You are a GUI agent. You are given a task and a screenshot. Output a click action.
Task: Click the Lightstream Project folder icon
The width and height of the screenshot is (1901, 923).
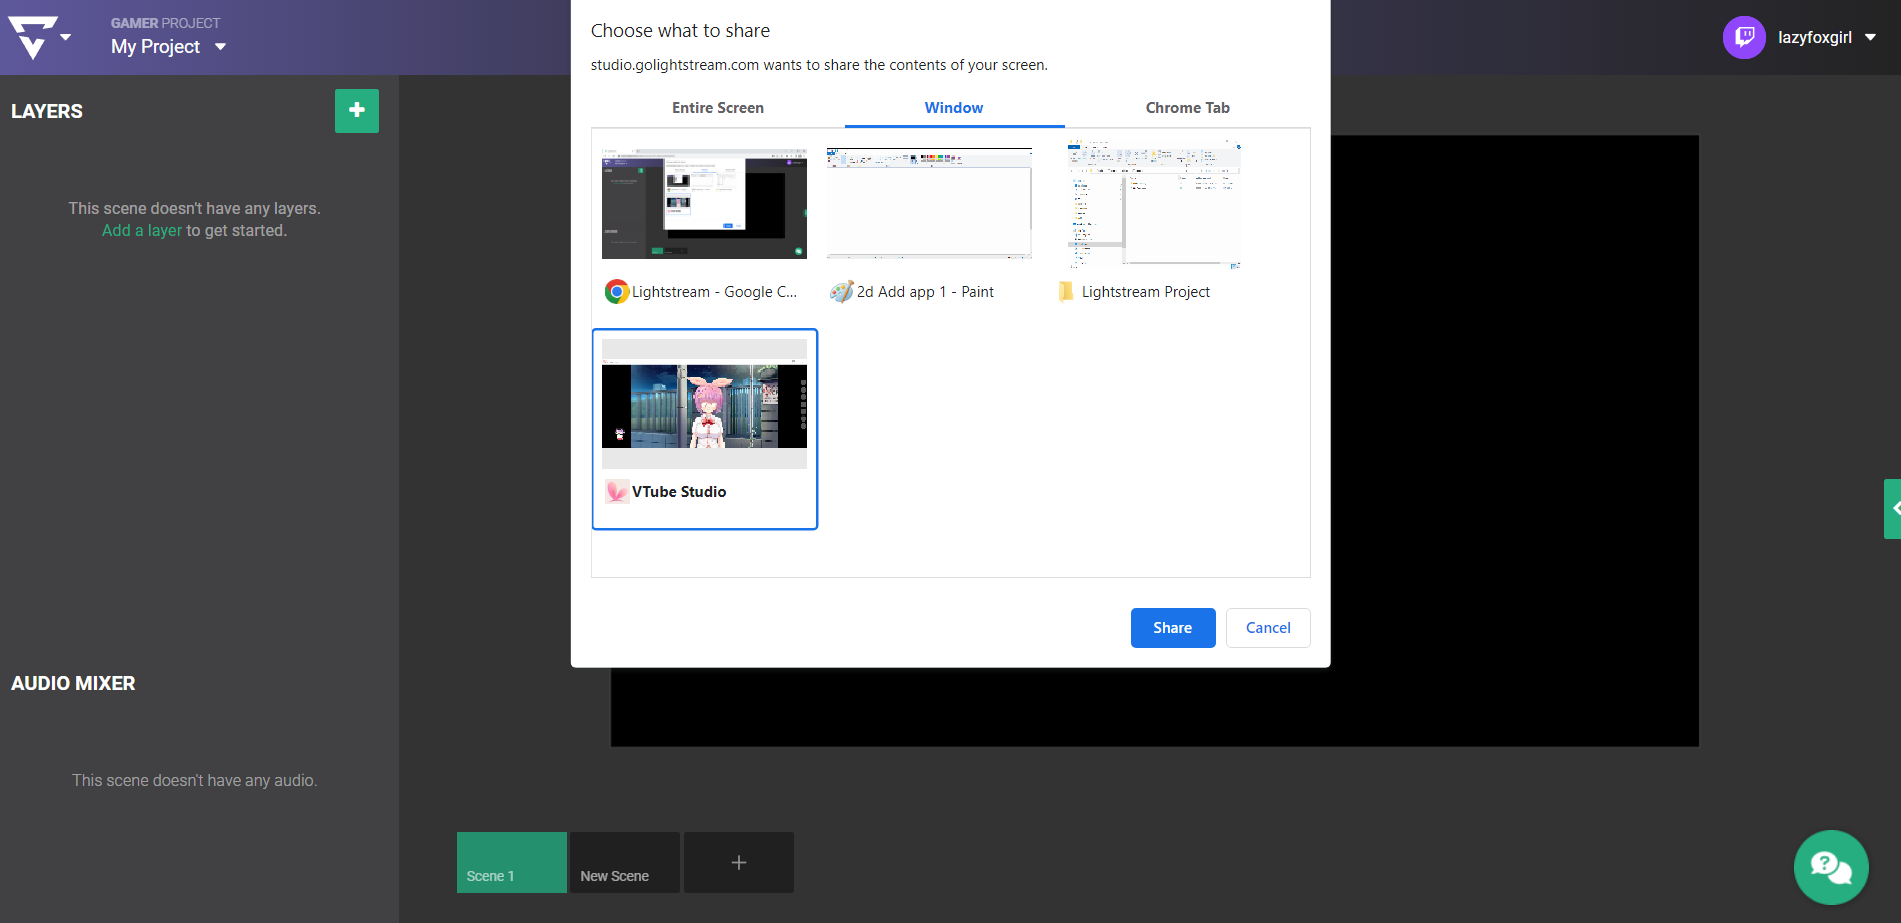[x=1066, y=292]
